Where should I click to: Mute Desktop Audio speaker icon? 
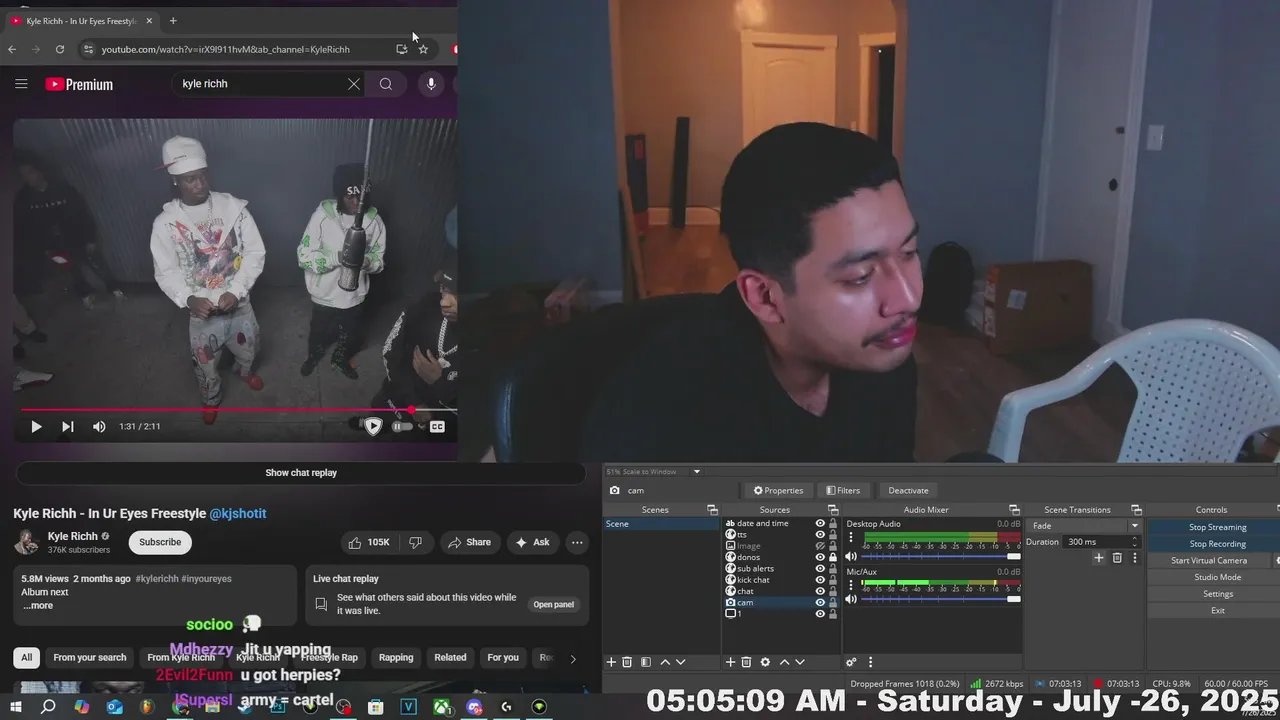coord(851,556)
